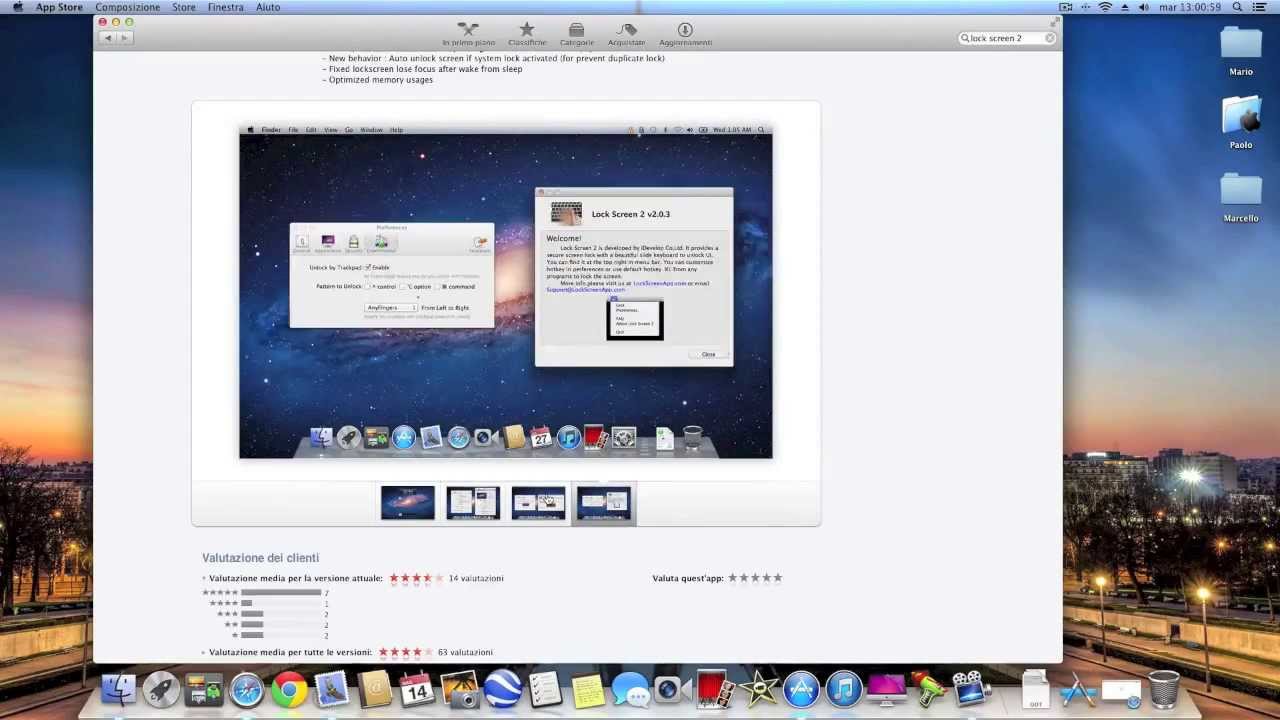Click the Valutazione dei clienti heading
This screenshot has height=720, width=1280.
[x=260, y=558]
